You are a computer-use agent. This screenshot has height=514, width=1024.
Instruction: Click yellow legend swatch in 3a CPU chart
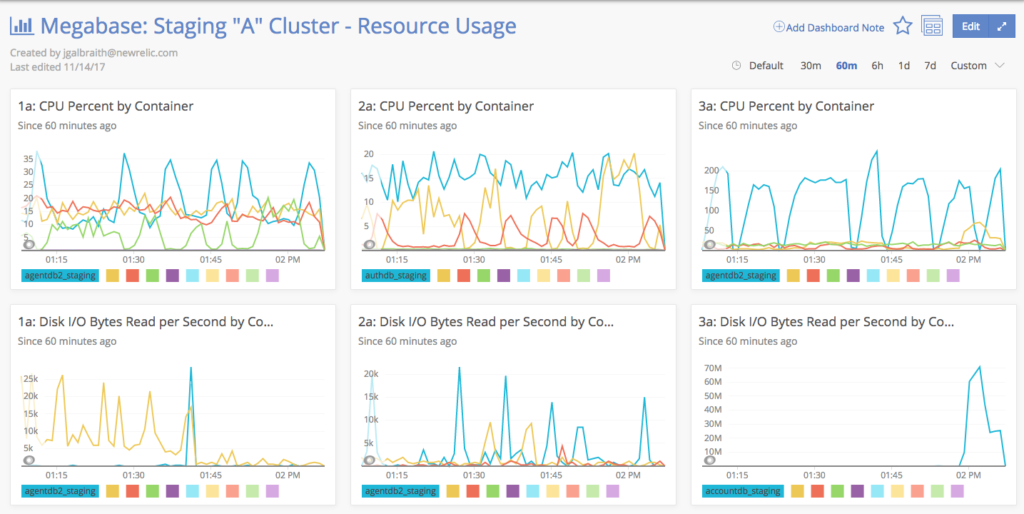tap(793, 276)
